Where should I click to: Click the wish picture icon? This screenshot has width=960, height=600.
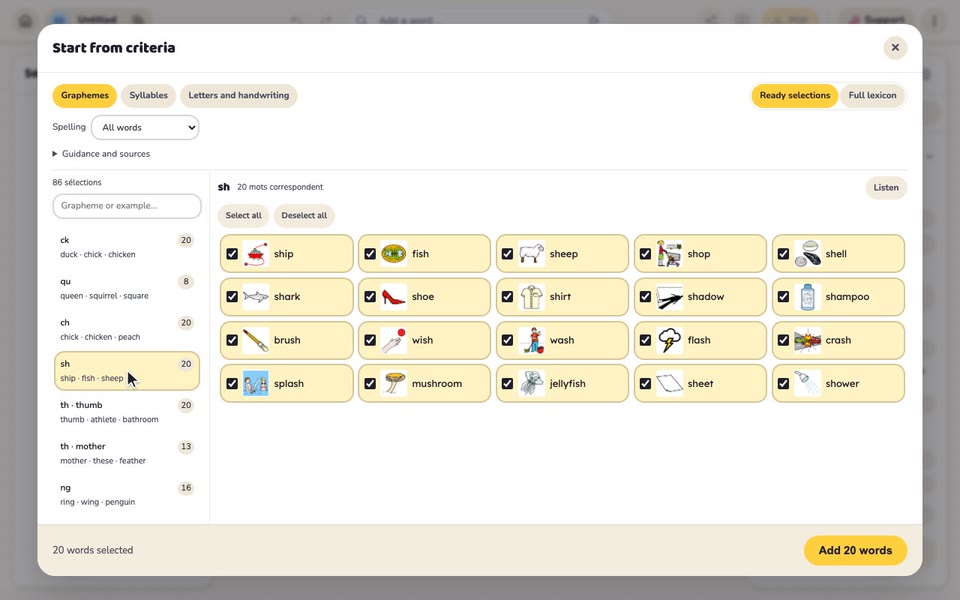click(x=394, y=340)
